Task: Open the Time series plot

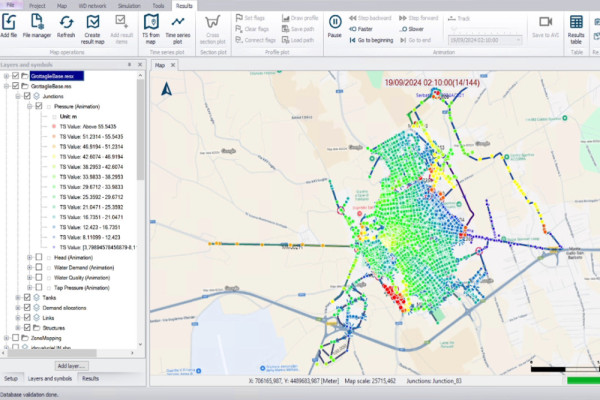Action: pyautogui.click(x=178, y=28)
